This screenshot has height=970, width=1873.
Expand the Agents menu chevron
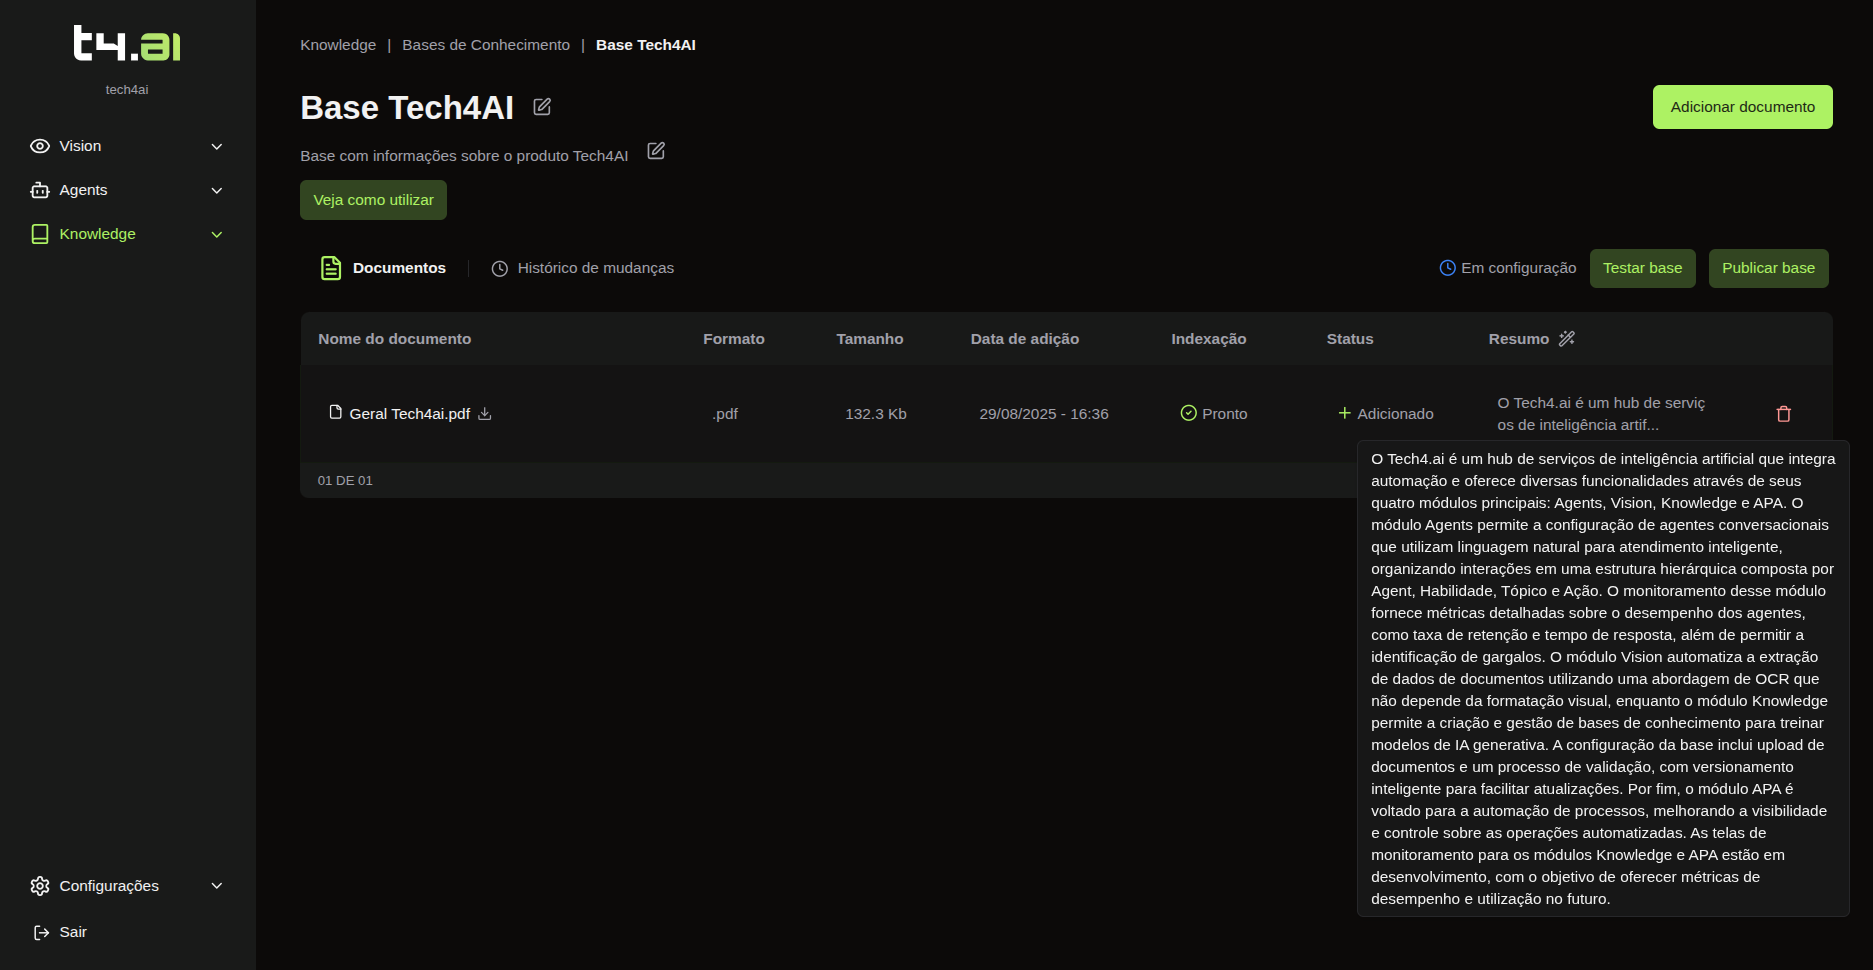point(217,190)
